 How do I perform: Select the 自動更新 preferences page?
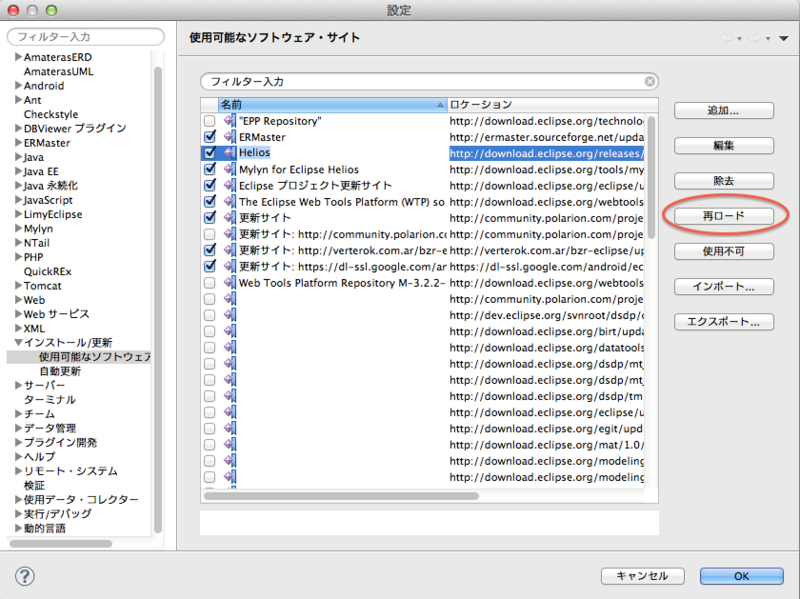60,371
